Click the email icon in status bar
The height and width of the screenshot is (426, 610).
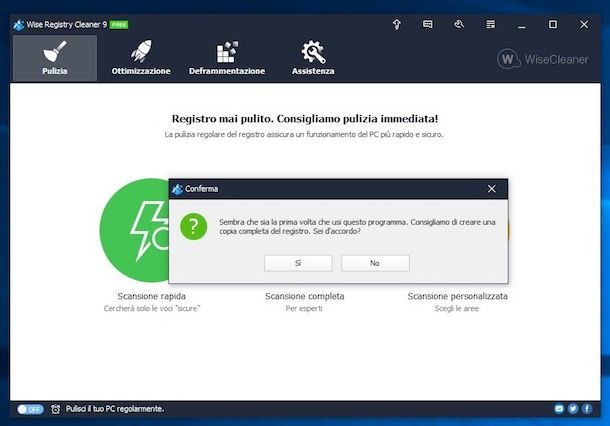tap(559, 408)
